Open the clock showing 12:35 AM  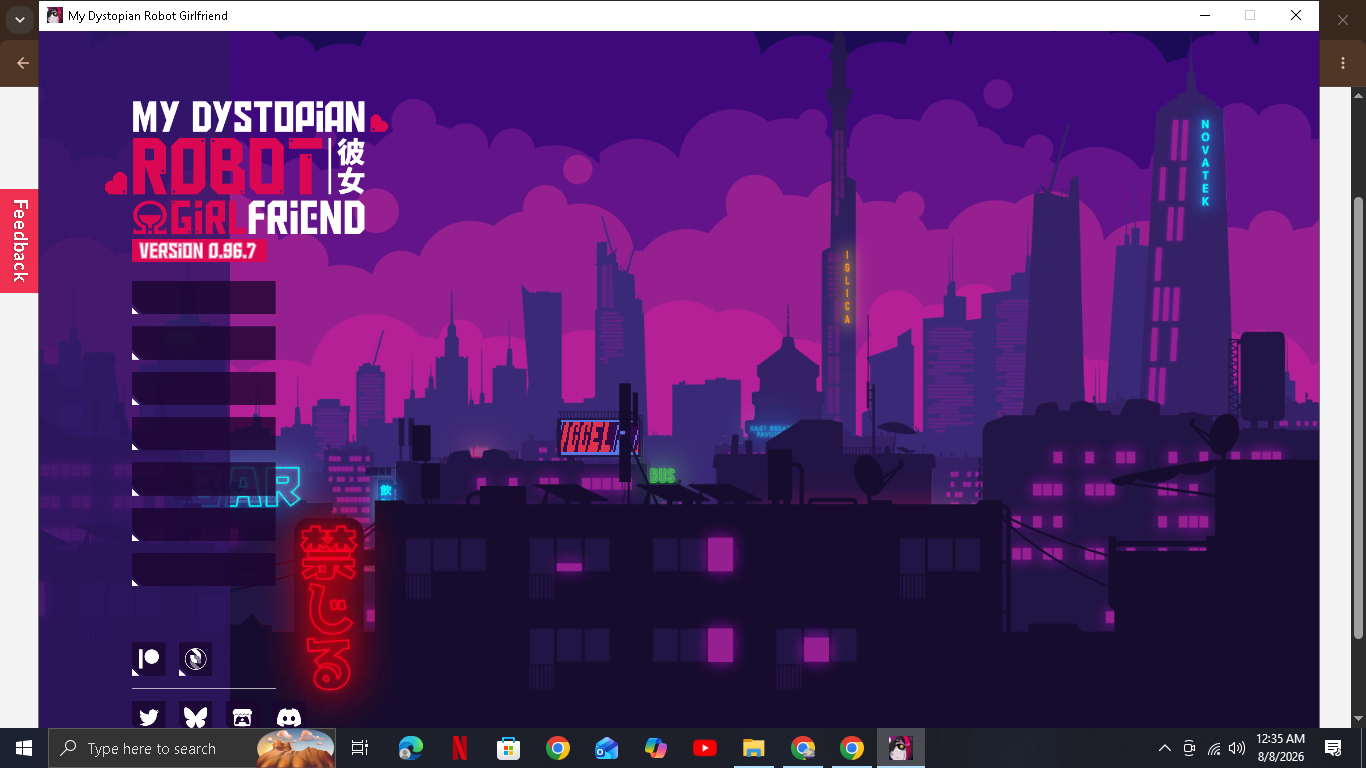(1280, 748)
